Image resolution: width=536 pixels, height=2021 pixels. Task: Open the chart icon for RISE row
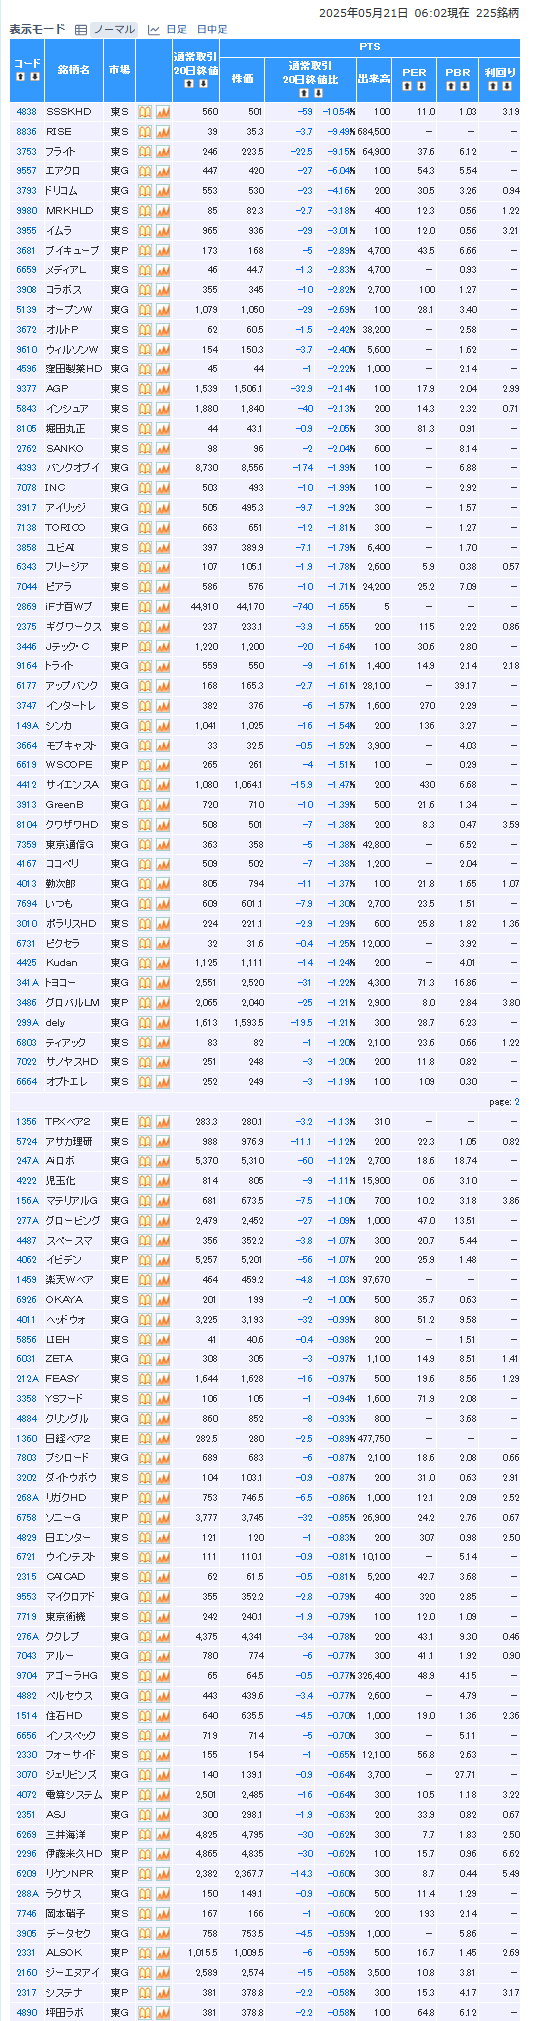pos(163,131)
